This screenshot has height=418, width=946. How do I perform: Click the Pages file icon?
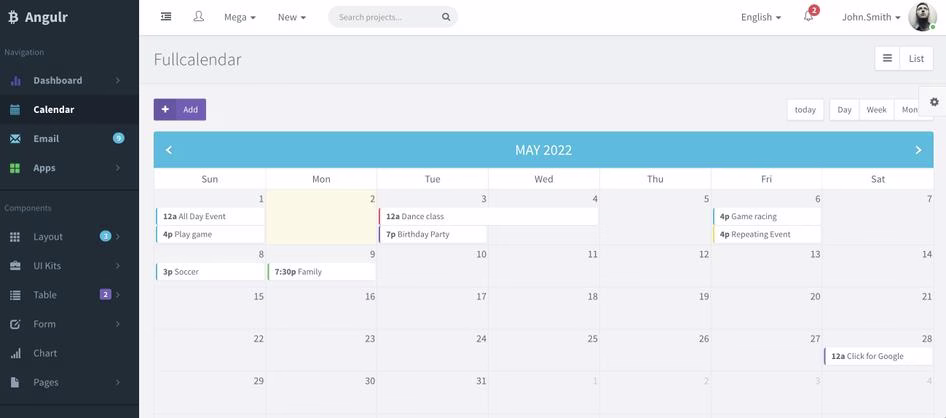pyautogui.click(x=16, y=382)
